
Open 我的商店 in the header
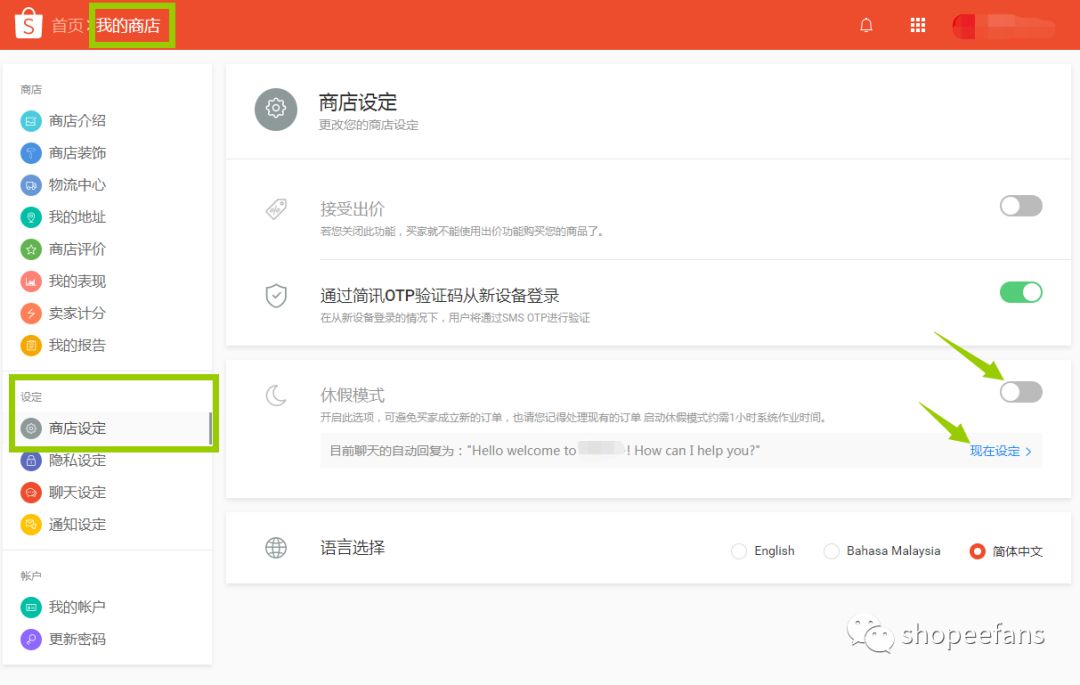pos(127,25)
